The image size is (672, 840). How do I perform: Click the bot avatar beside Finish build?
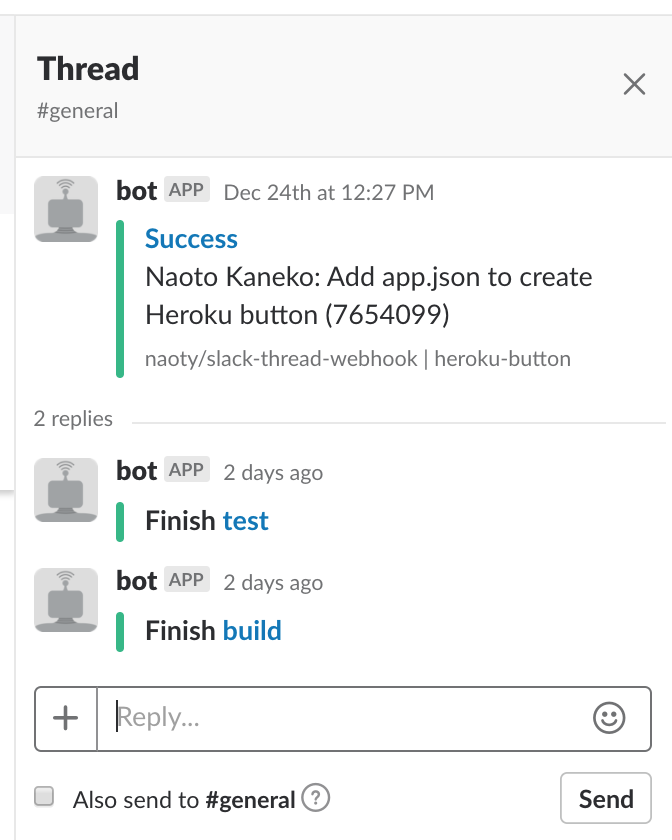coord(66,600)
